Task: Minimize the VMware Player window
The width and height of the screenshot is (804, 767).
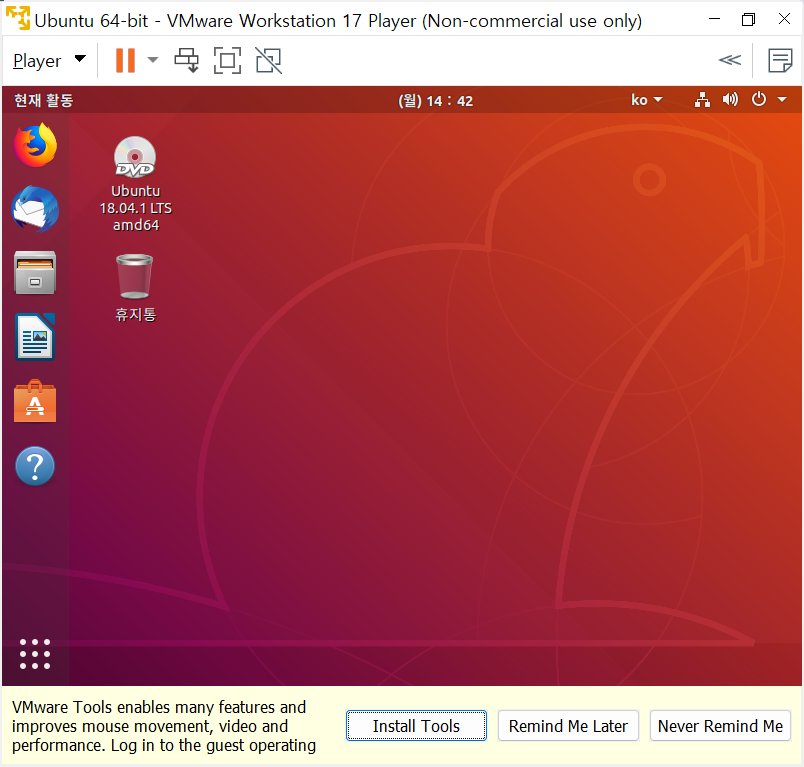Action: tap(714, 19)
